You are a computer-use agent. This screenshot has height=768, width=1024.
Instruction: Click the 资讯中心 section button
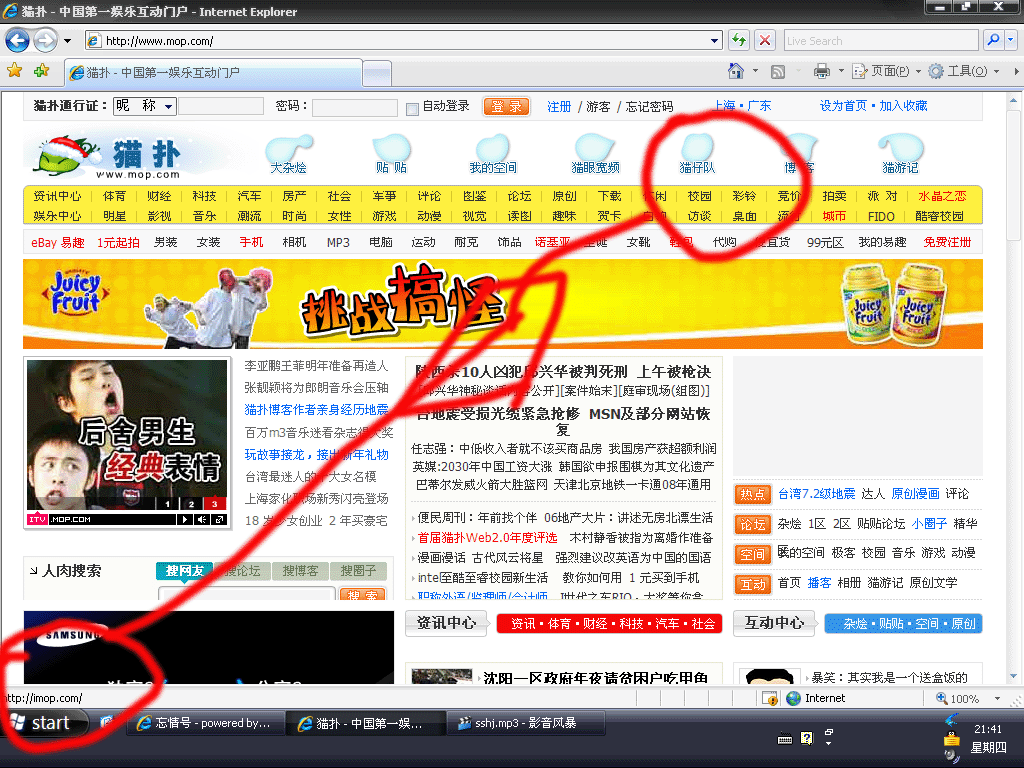click(x=447, y=623)
